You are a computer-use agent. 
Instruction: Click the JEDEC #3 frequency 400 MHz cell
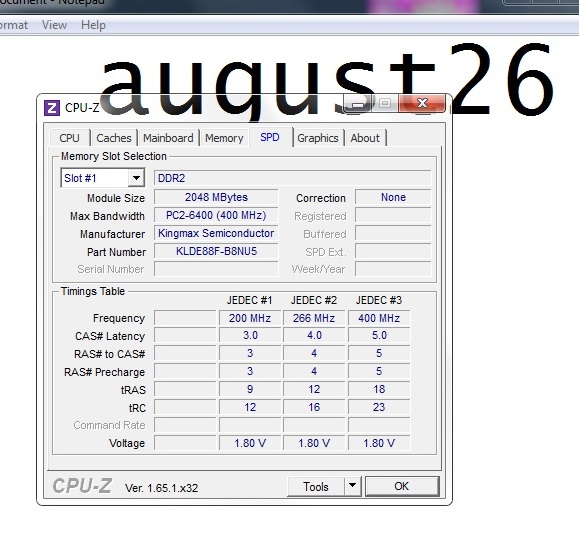[379, 318]
